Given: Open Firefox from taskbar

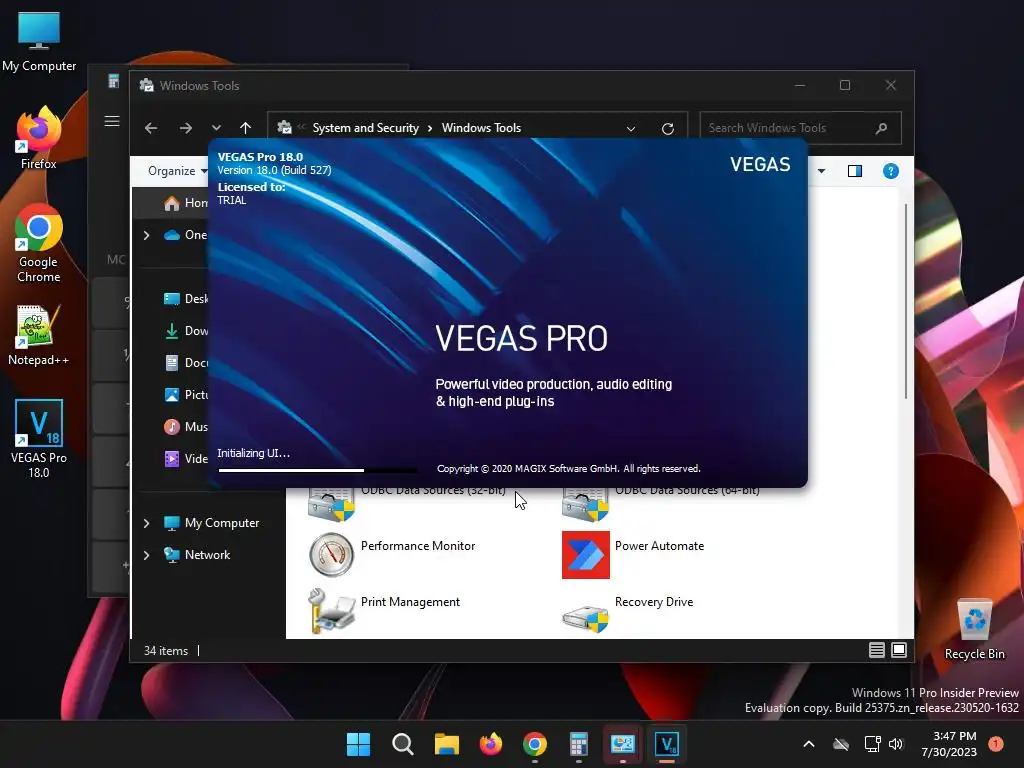Looking at the screenshot, I should [490, 744].
